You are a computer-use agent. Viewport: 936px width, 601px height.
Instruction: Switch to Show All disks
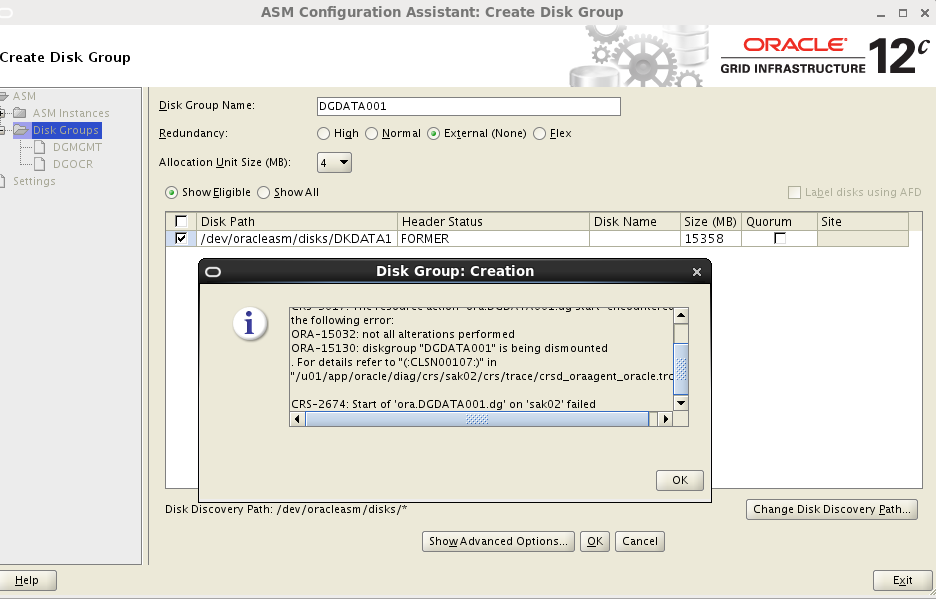tap(263, 192)
